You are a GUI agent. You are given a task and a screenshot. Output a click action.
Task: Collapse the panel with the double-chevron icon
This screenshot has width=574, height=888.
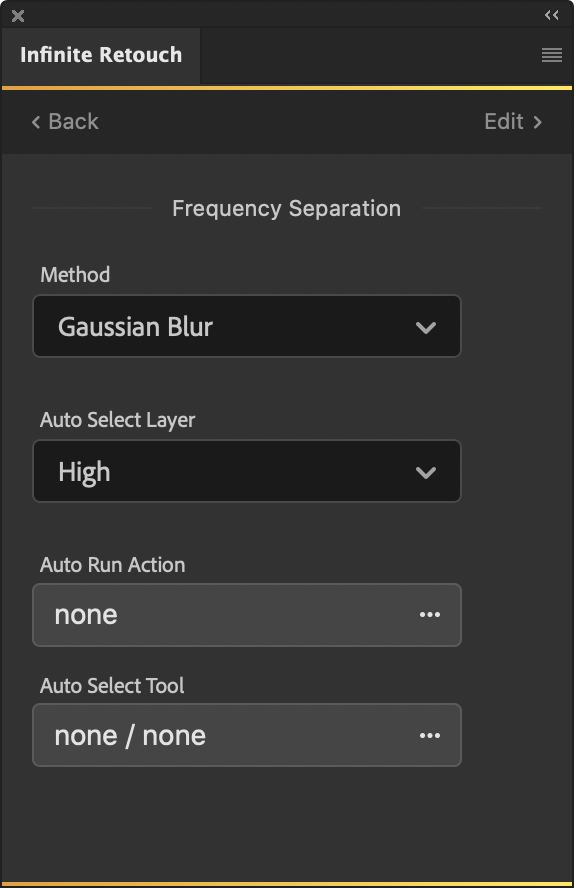(551, 15)
